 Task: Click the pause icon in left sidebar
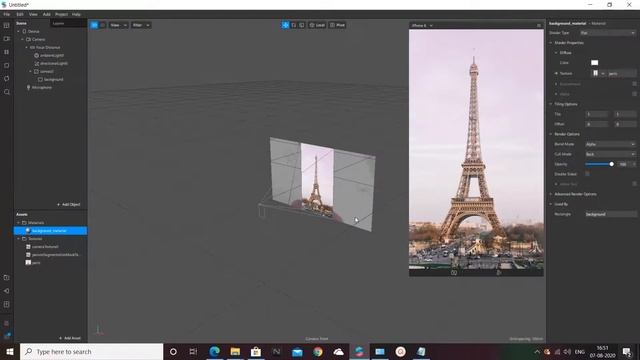point(7,52)
